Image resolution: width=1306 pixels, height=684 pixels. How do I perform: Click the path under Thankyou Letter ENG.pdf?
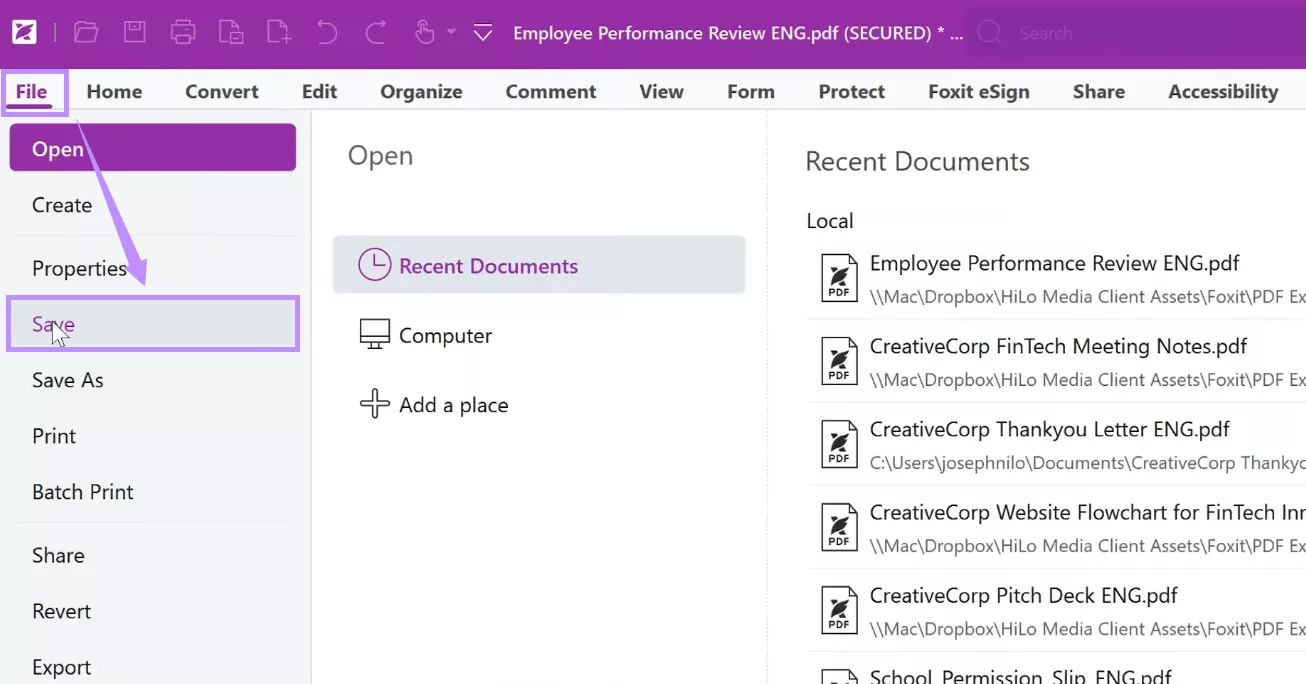(1087, 463)
